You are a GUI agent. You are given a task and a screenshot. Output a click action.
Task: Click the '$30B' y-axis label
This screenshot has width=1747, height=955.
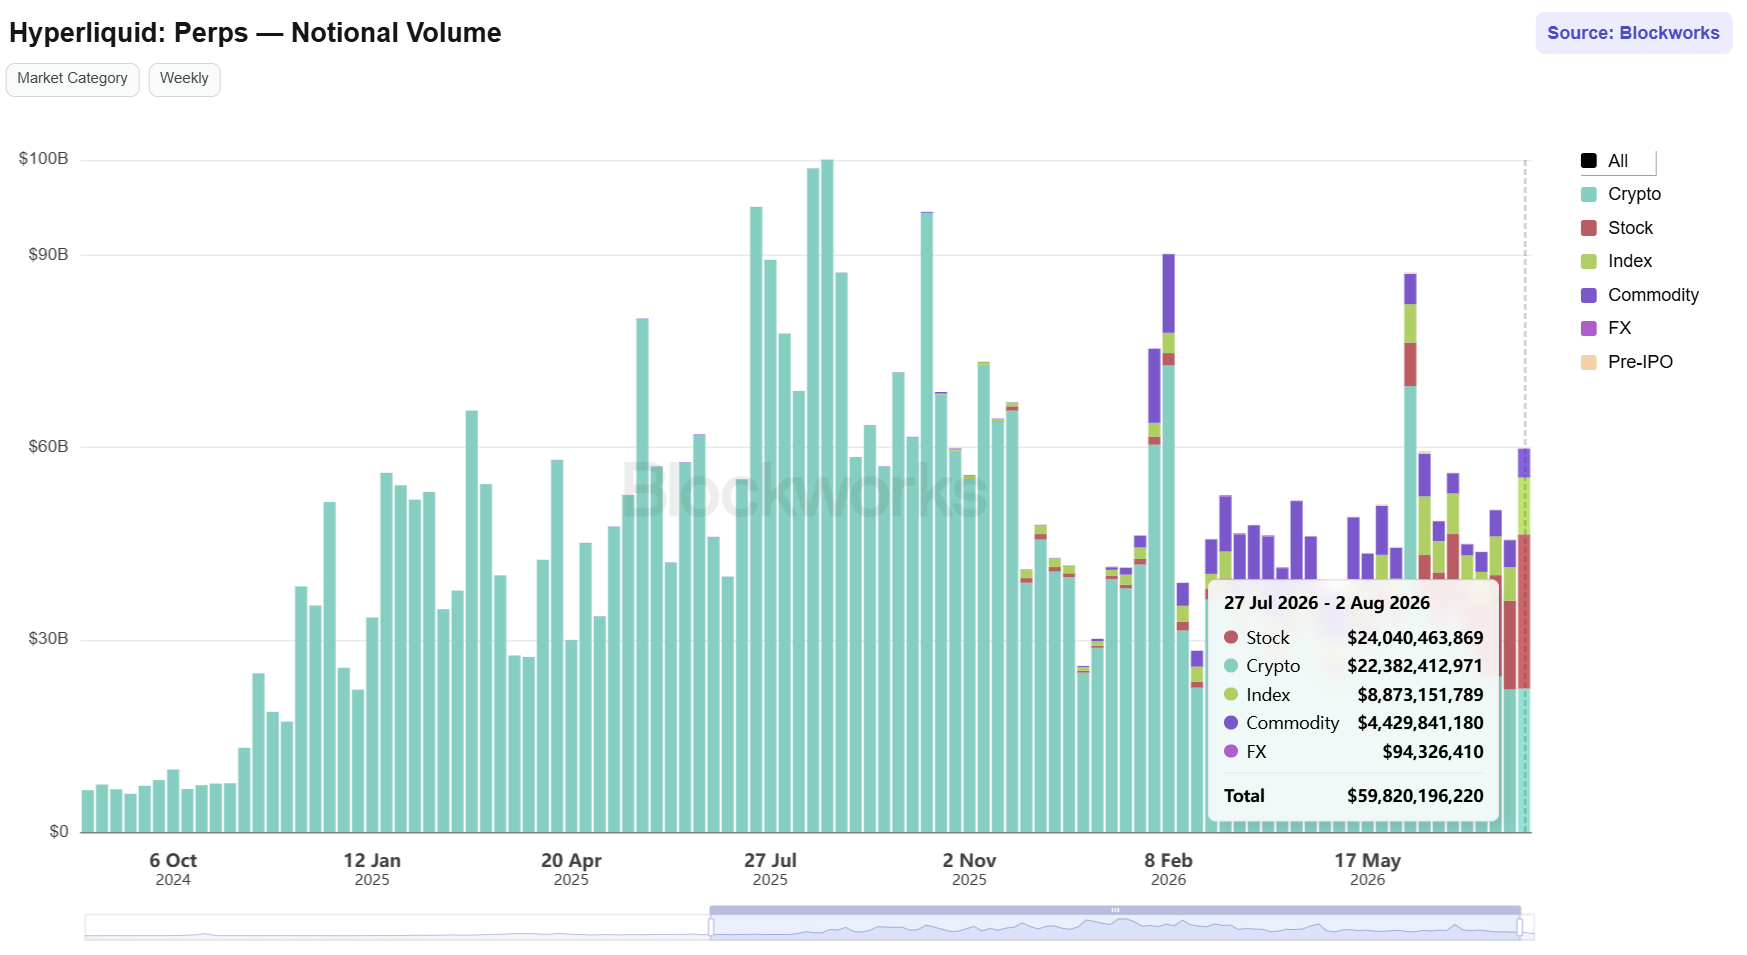tap(48, 639)
